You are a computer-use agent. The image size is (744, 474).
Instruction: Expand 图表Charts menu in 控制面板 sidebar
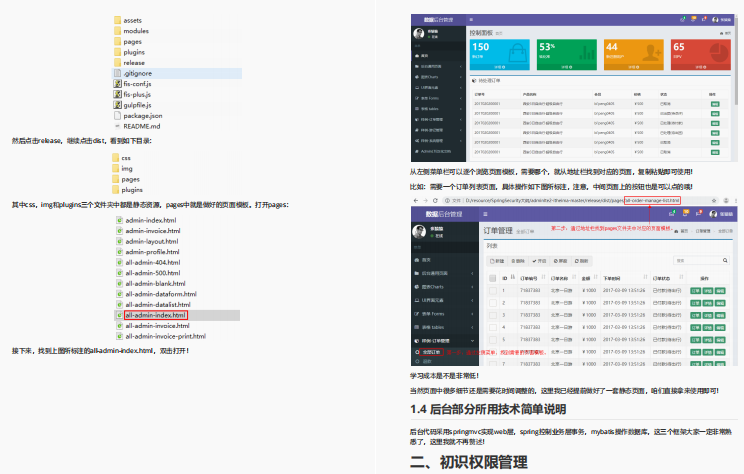tap(438, 77)
